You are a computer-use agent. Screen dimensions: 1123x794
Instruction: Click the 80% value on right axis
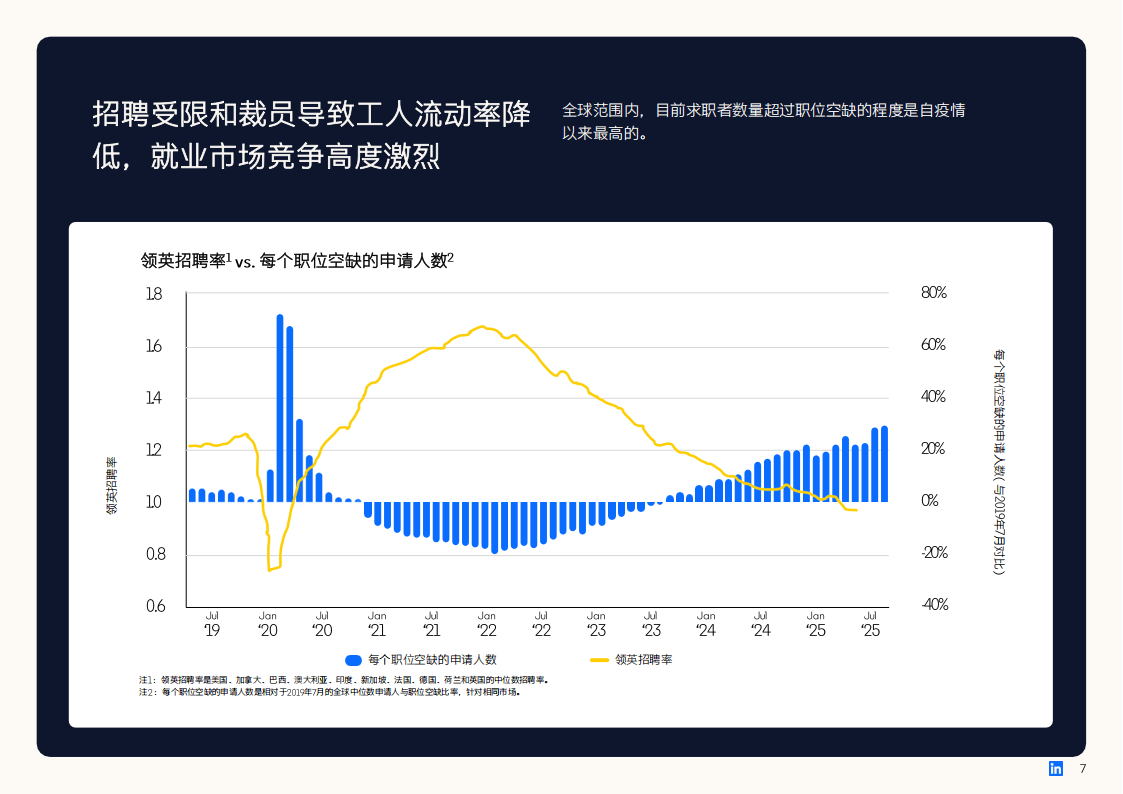(932, 293)
